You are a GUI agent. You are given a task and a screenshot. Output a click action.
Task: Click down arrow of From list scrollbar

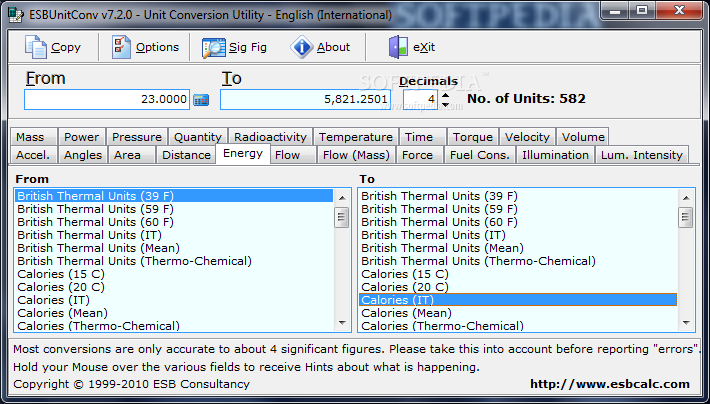(342, 323)
